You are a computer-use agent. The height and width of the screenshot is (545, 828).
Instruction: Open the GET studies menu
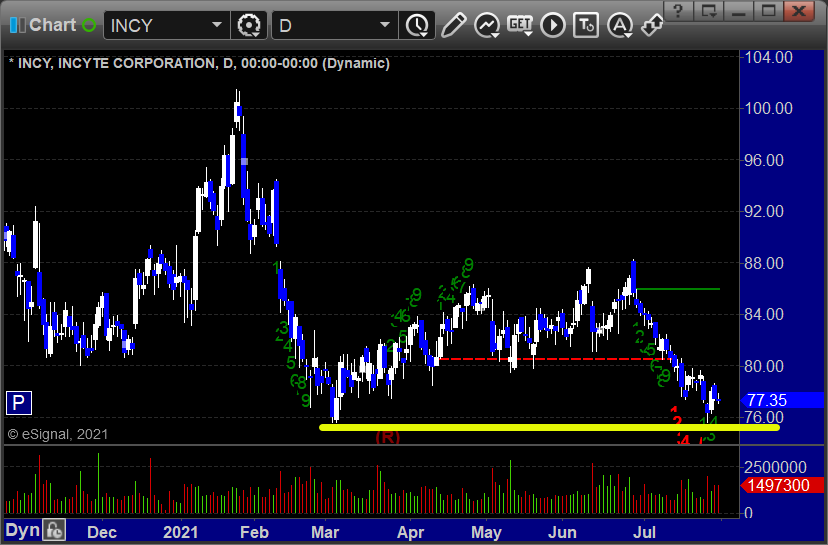520,25
